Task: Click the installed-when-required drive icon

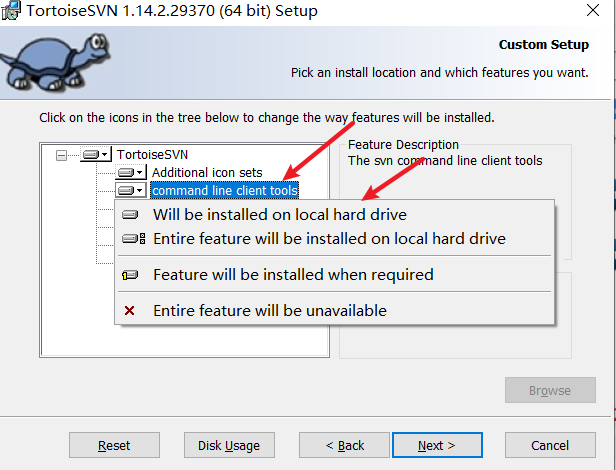Action: (x=130, y=275)
